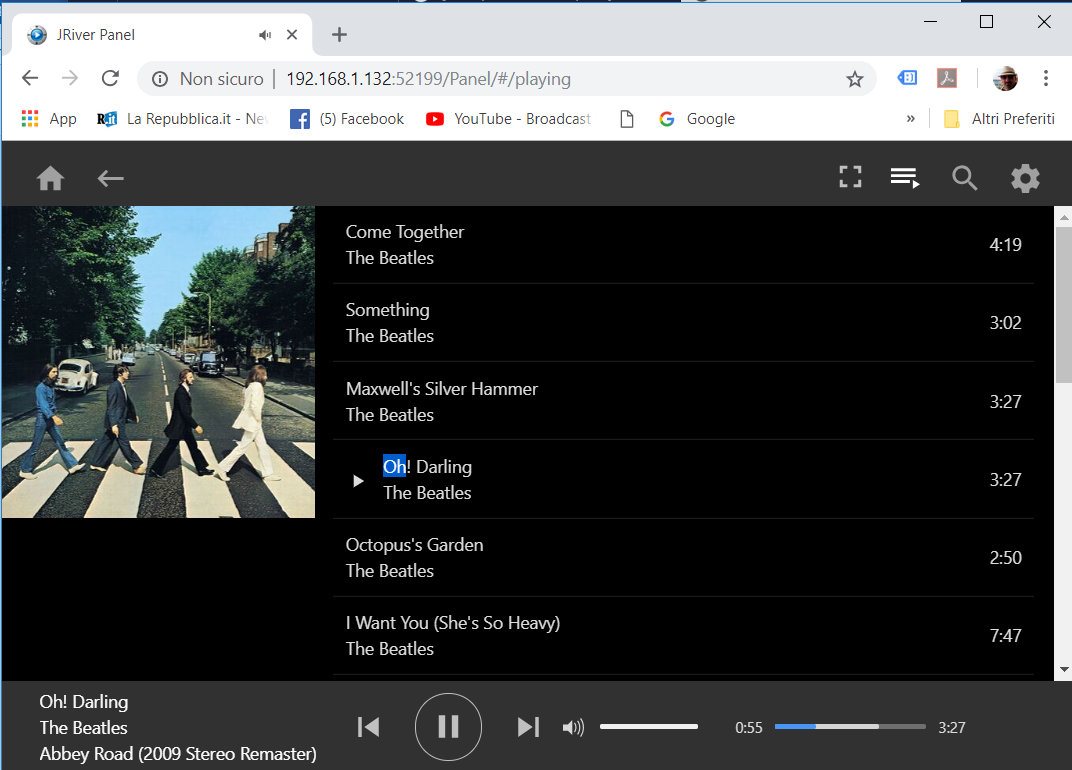Open the blue browser extension icon
Viewport: 1072px width, 770px height.
click(x=907, y=78)
